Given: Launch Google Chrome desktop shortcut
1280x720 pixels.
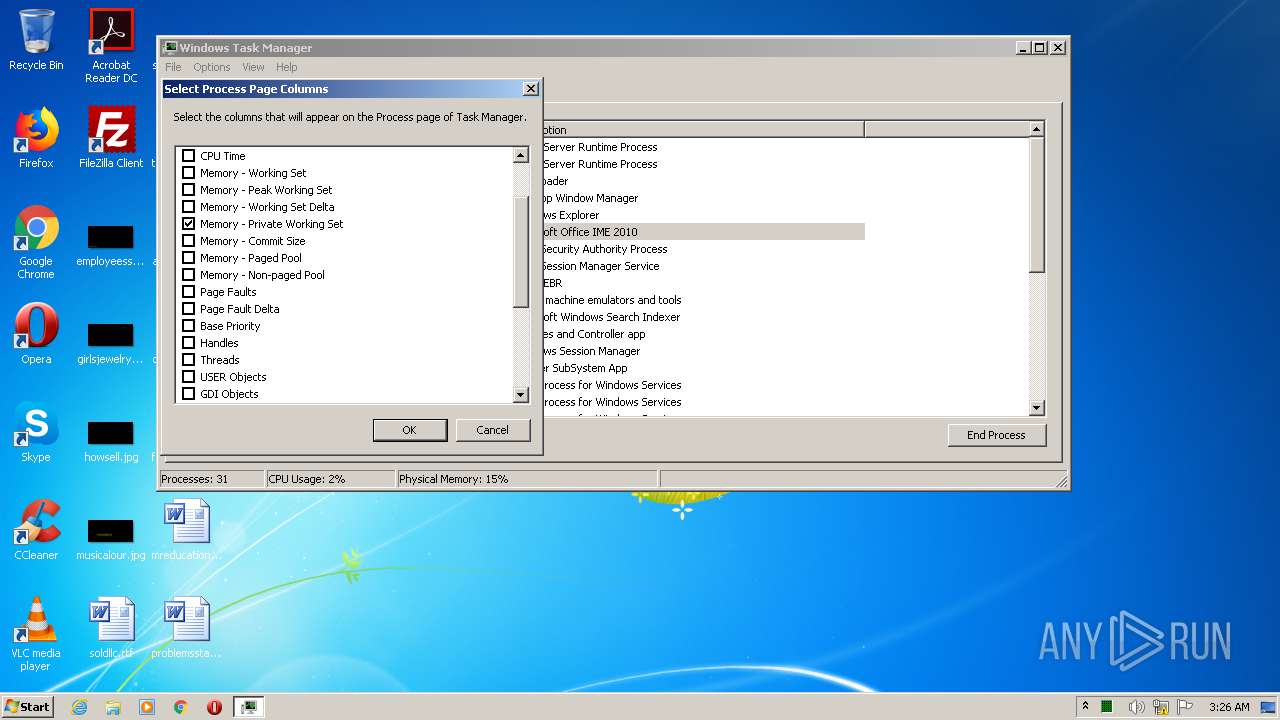Looking at the screenshot, I should [36, 242].
